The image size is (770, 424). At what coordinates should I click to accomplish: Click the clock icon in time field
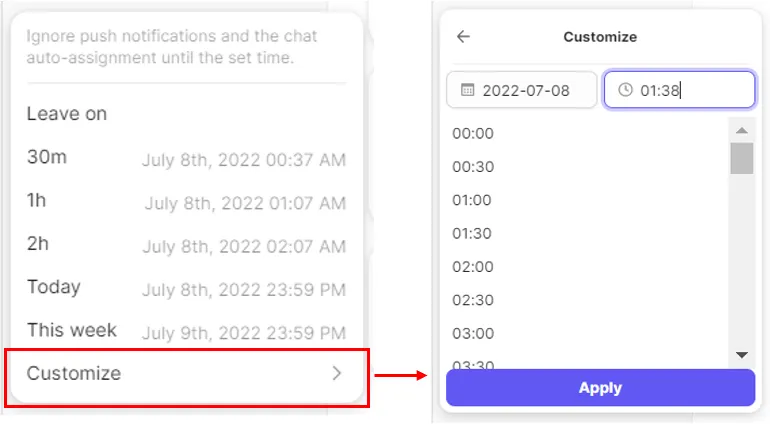click(x=626, y=90)
